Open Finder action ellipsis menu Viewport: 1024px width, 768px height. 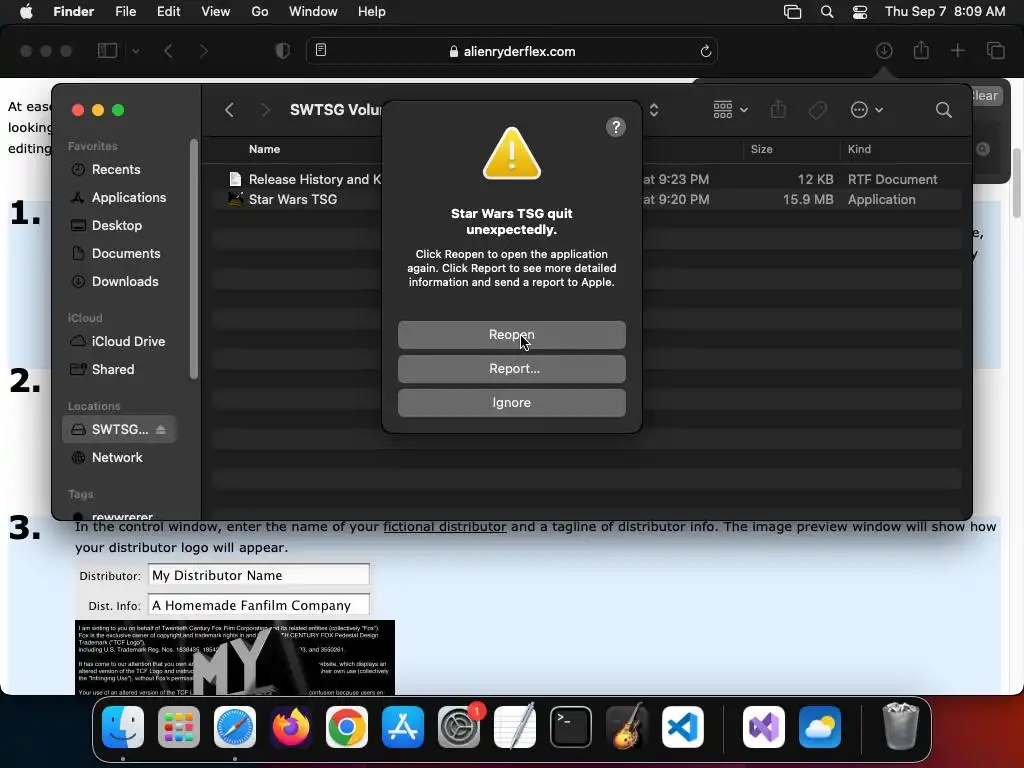point(867,110)
